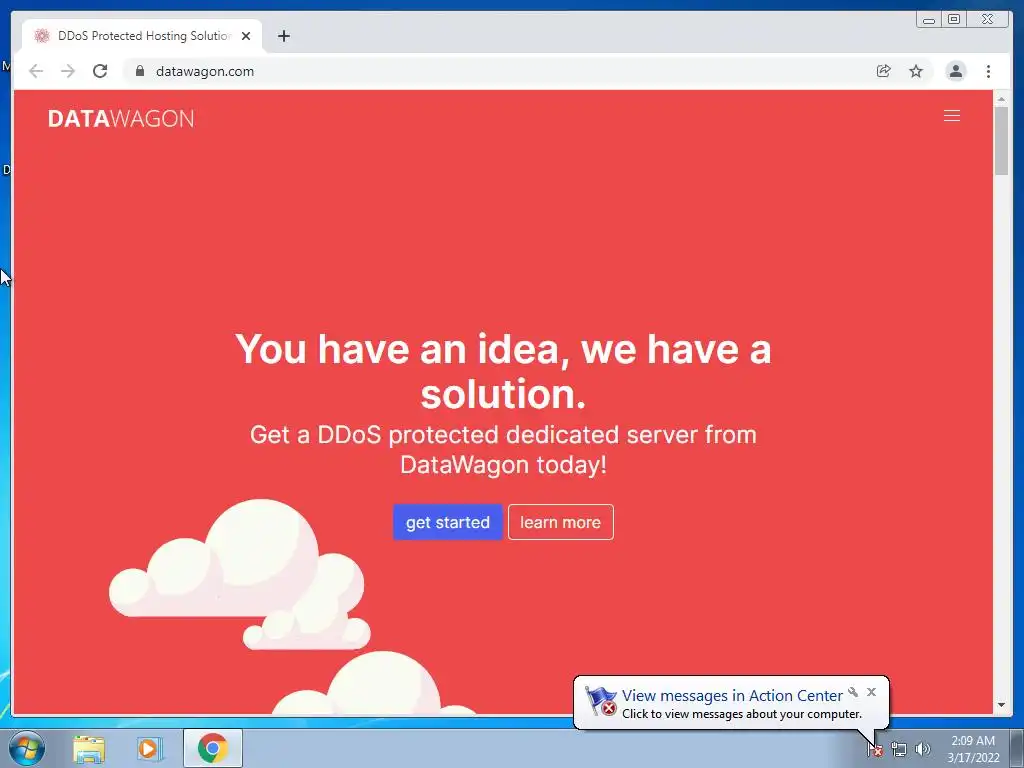Launch Windows Explorer from taskbar

pyautogui.click(x=89, y=749)
